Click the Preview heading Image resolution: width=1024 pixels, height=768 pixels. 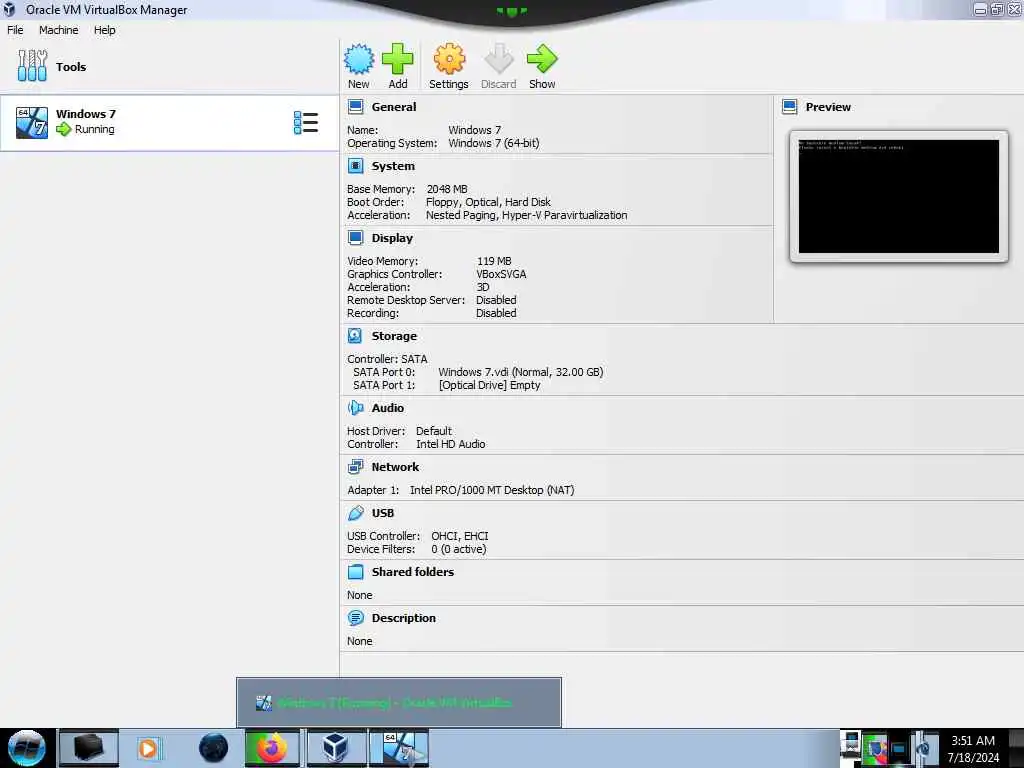(828, 106)
